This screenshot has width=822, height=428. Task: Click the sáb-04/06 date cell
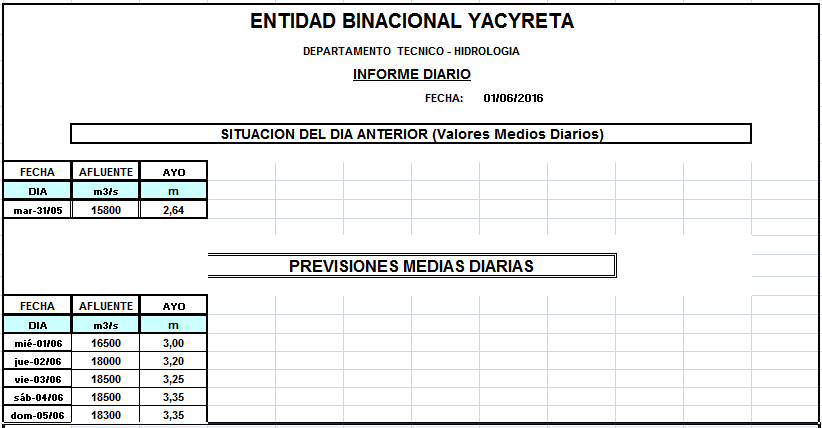(37, 397)
